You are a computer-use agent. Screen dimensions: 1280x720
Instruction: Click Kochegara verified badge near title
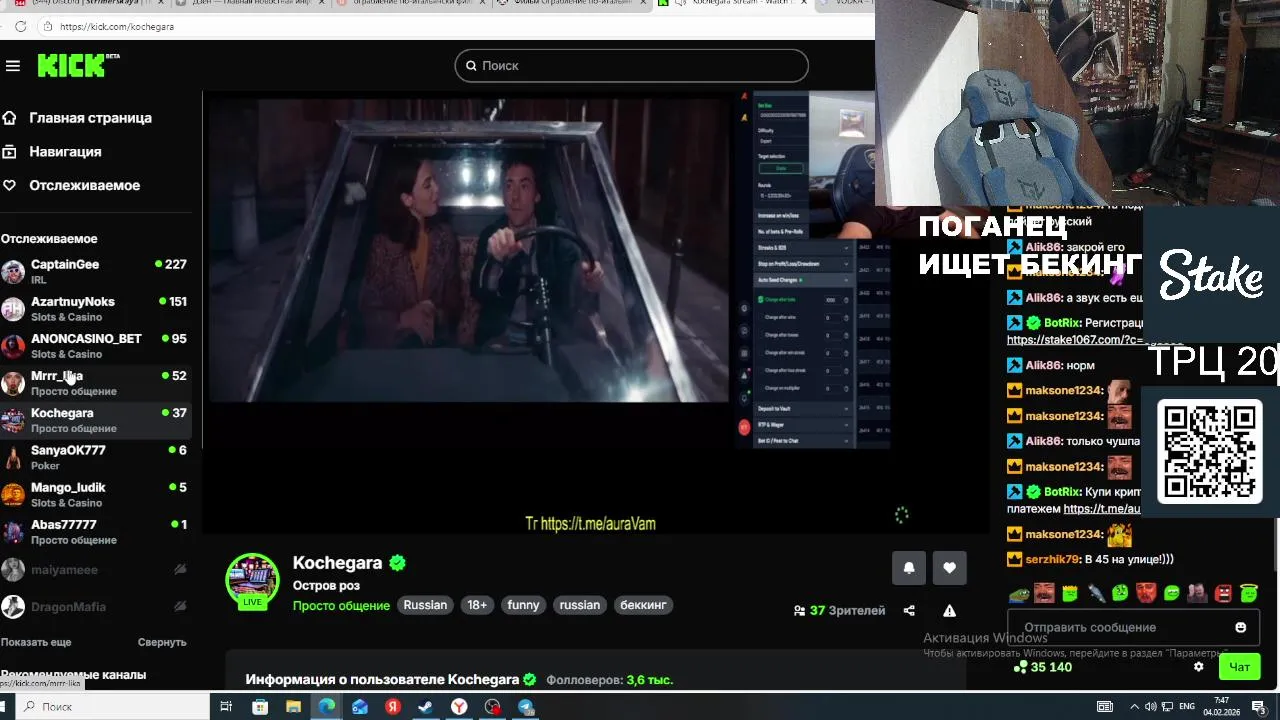(x=398, y=563)
